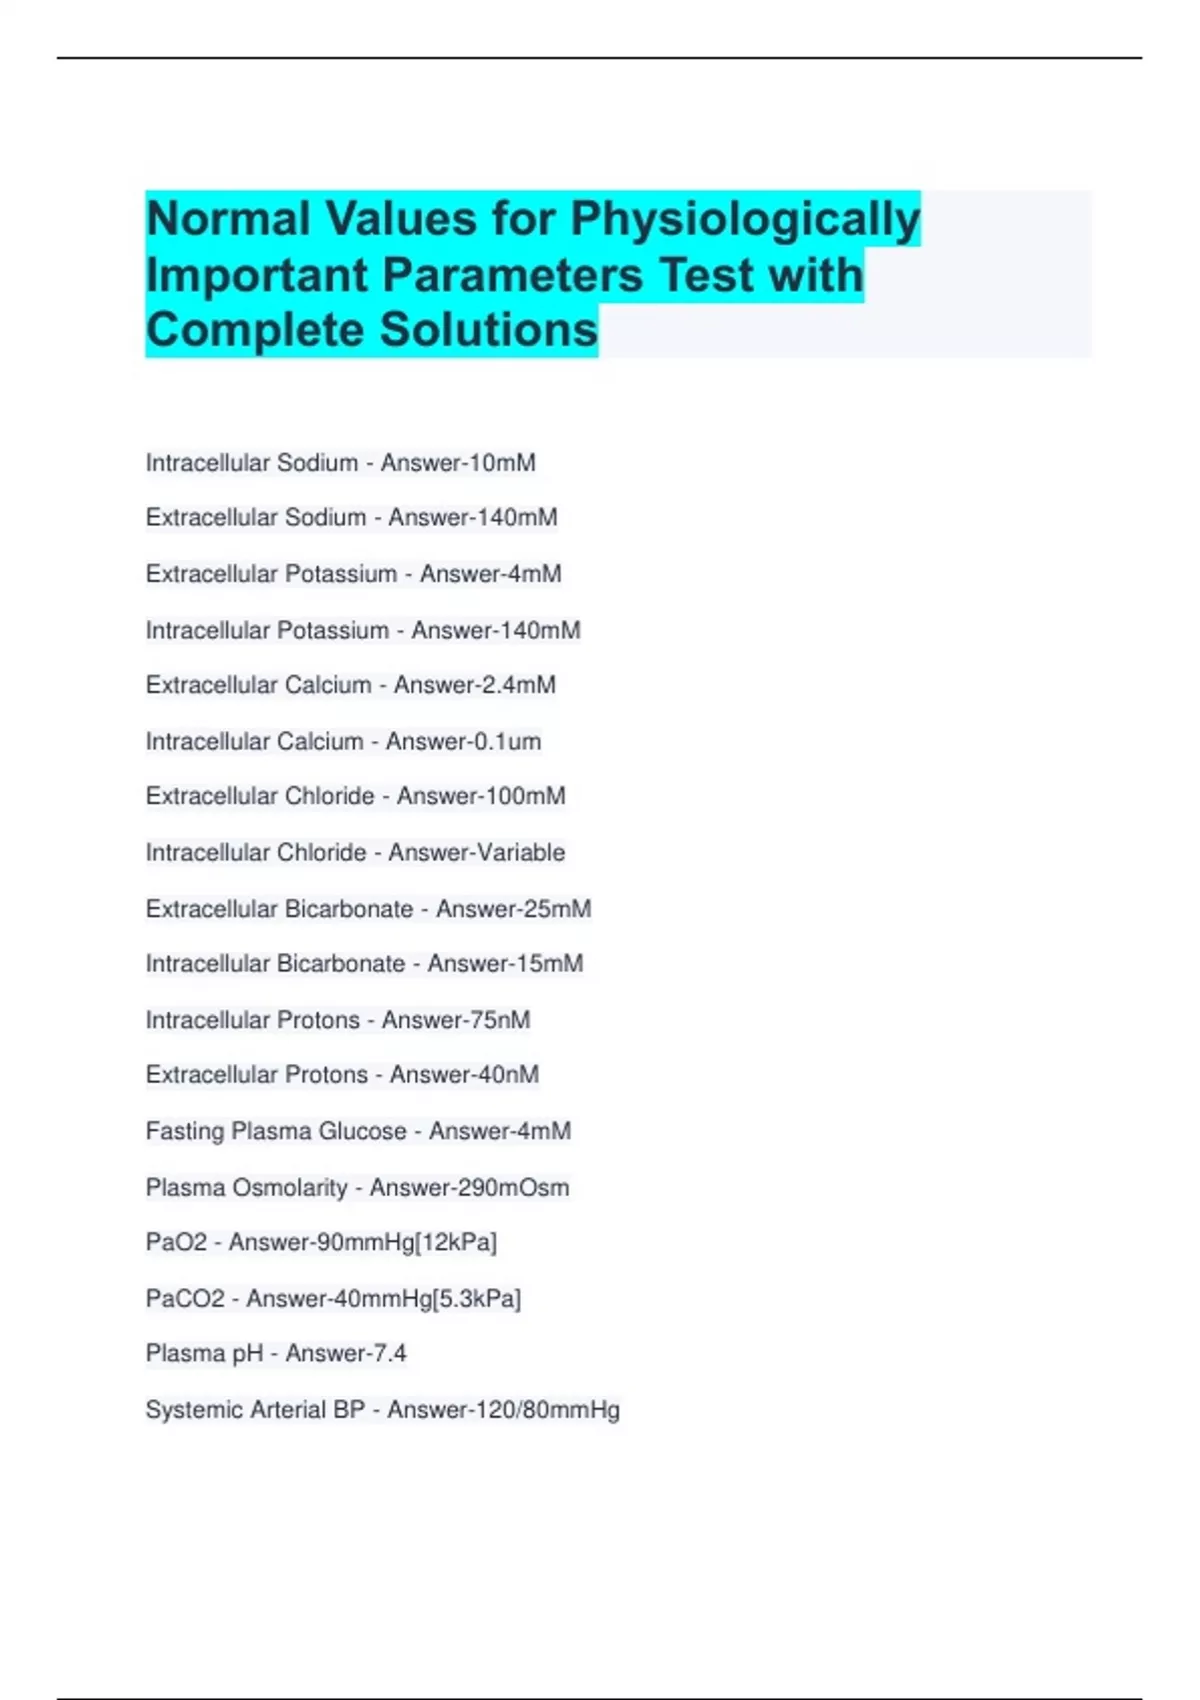Click the Extracellular Calcium 2.4mM line

[x=350, y=685]
